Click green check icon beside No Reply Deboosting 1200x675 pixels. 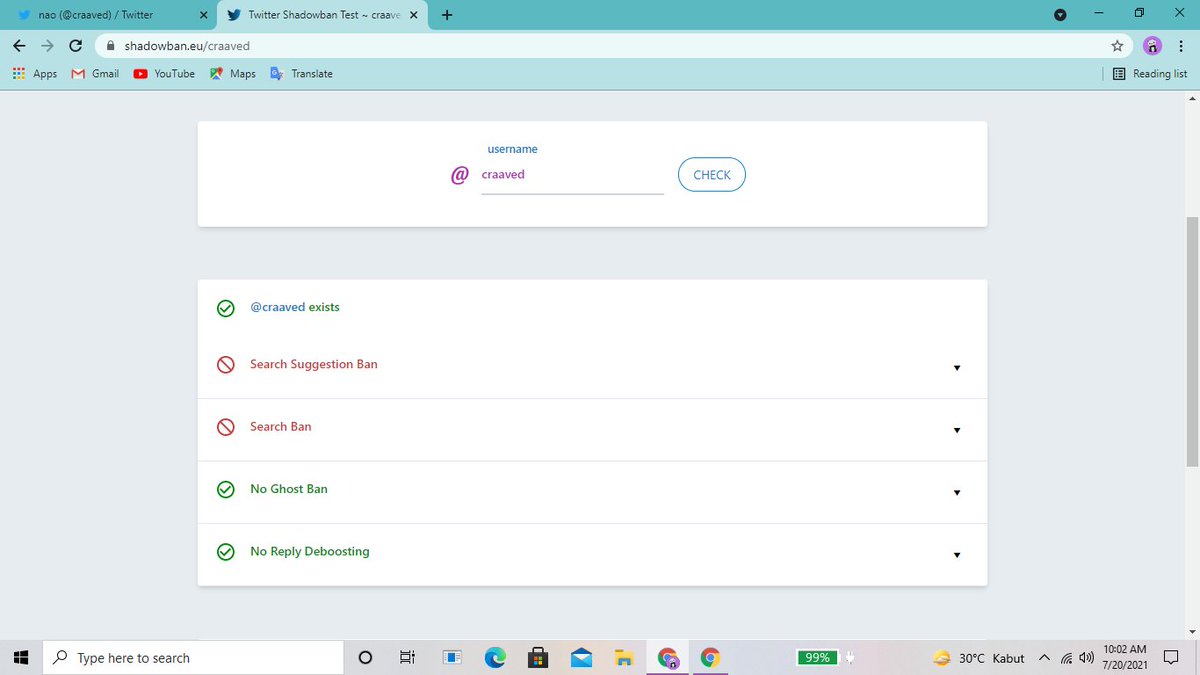point(226,552)
